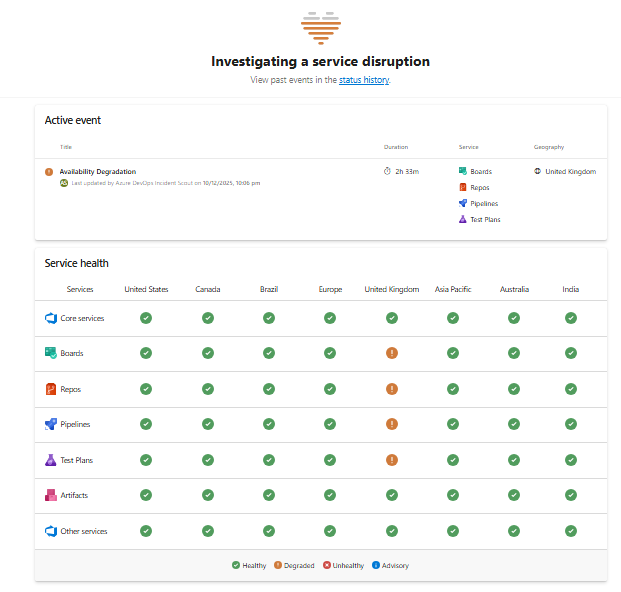
Task: Click the Test Plans icon in Service health
Action: 51,460
